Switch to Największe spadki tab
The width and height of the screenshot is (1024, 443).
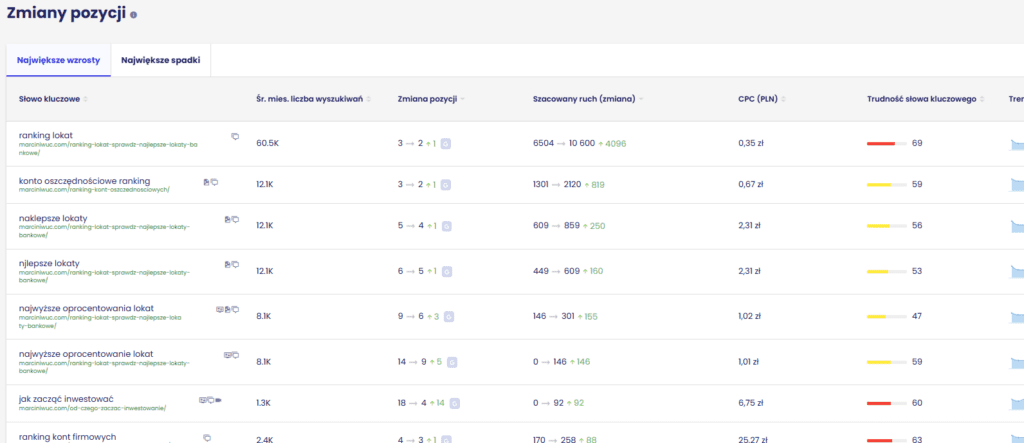(x=160, y=60)
